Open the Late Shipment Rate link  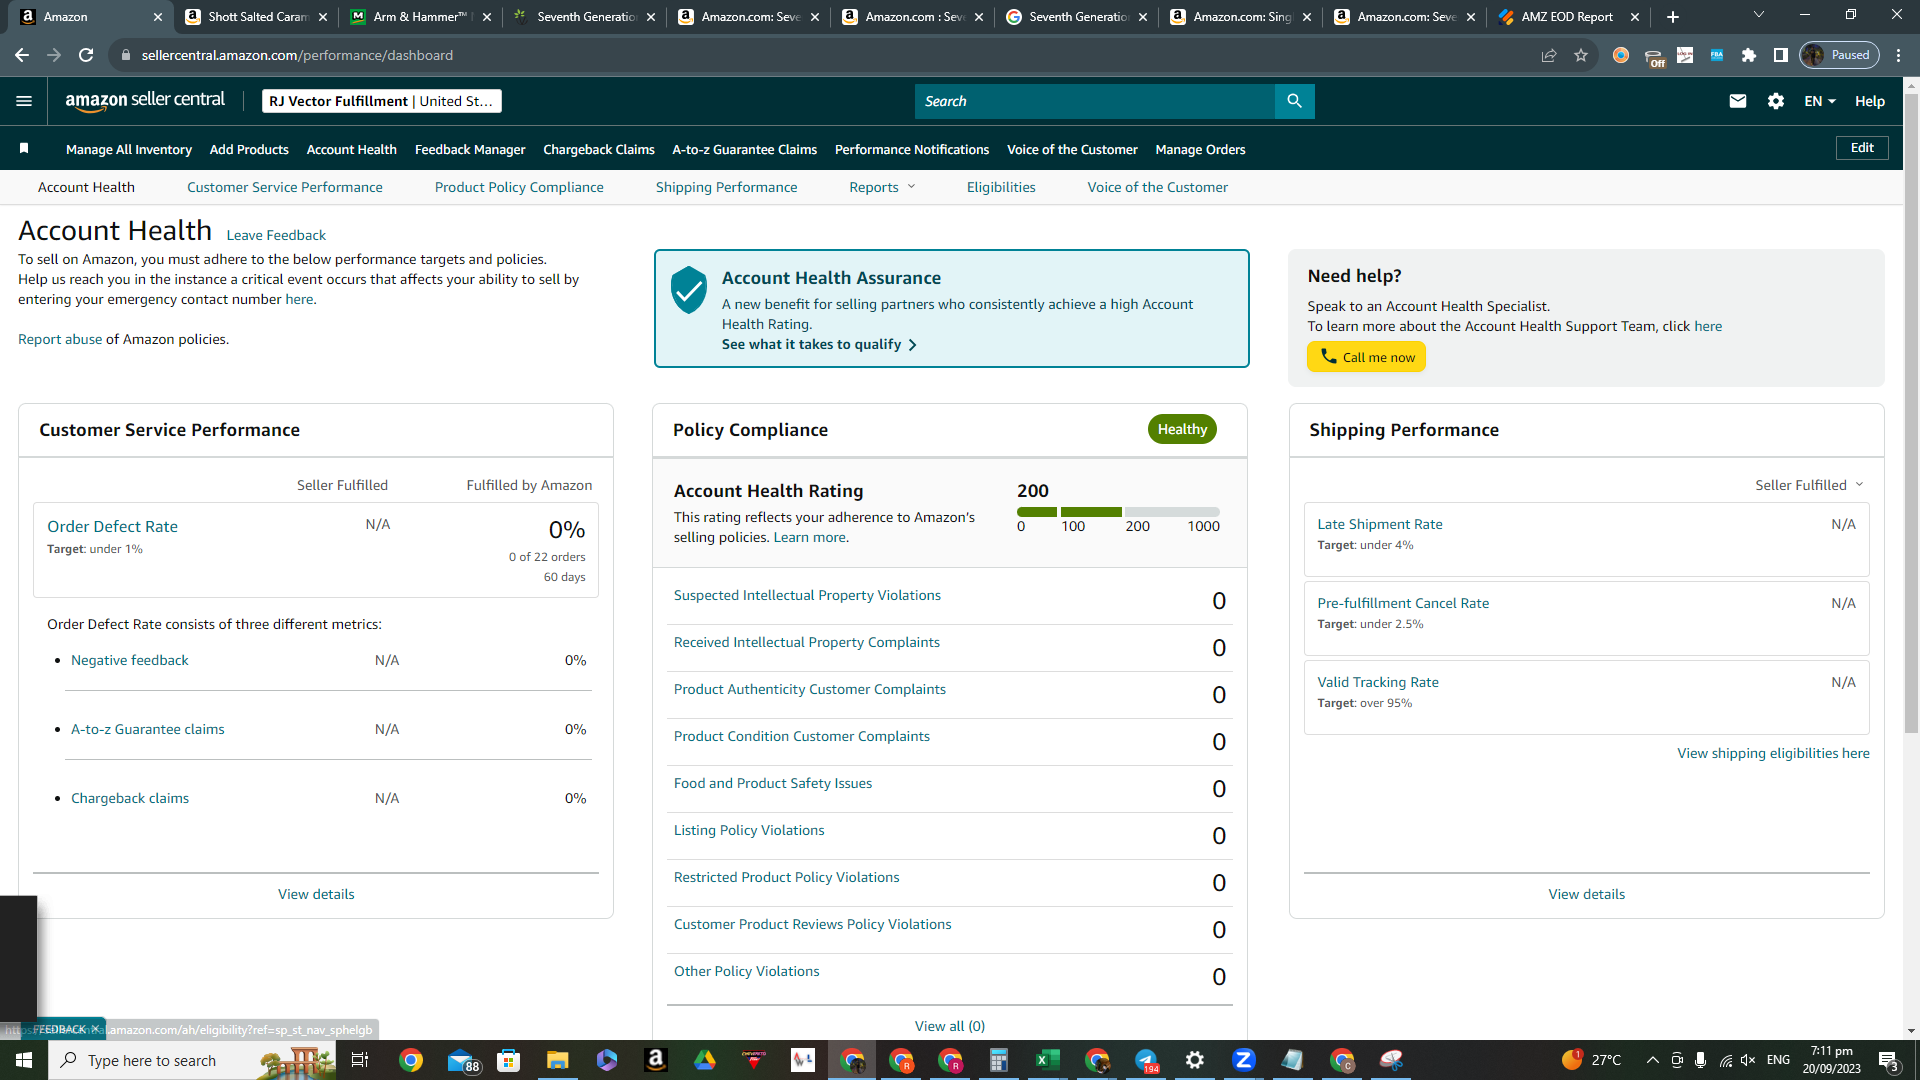pos(1379,524)
